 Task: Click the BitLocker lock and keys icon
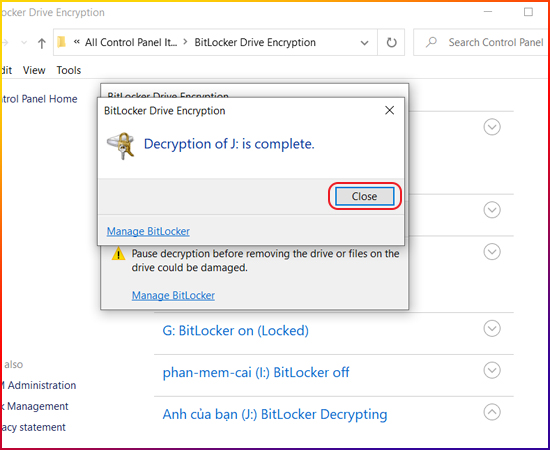coord(121,146)
